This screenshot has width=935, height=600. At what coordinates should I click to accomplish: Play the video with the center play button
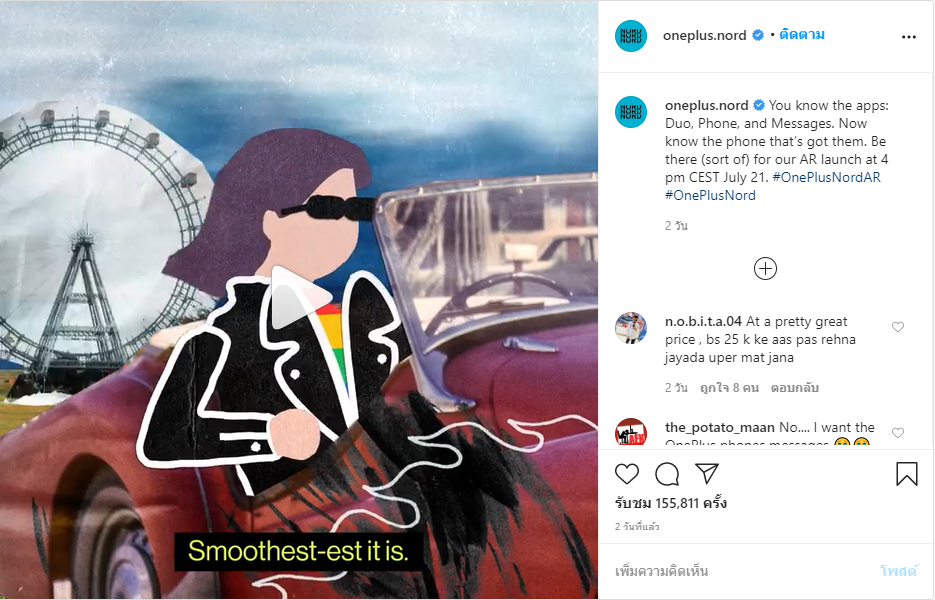[299, 298]
